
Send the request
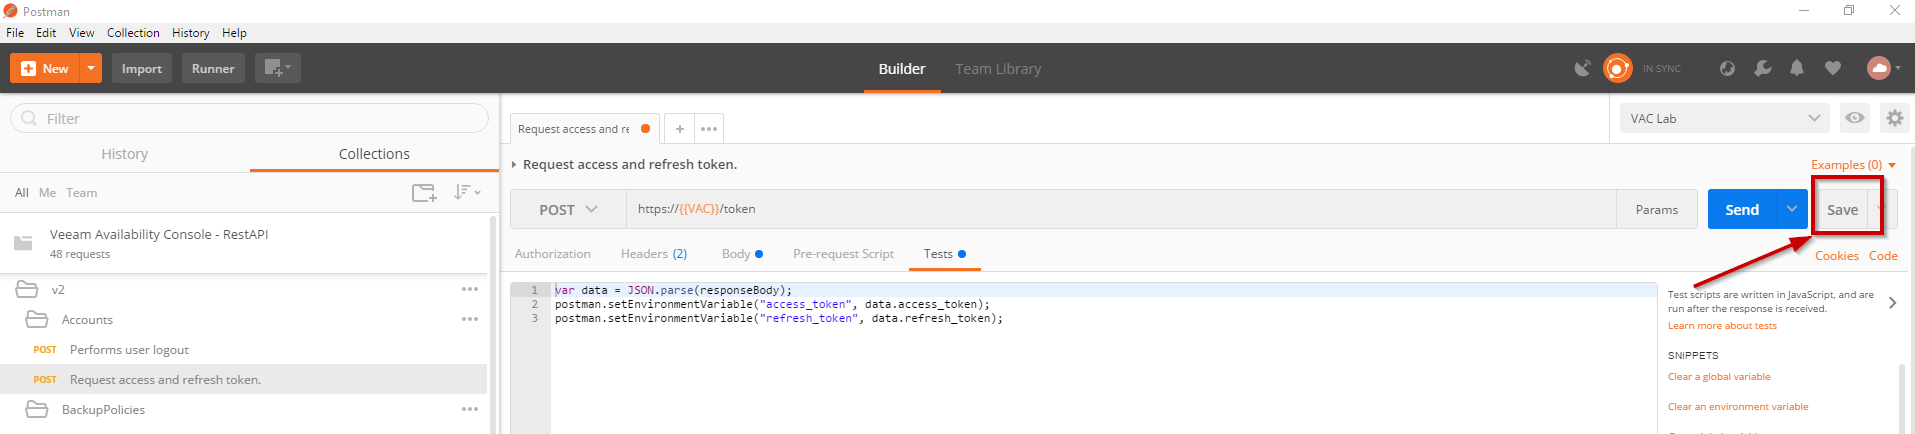click(1742, 210)
